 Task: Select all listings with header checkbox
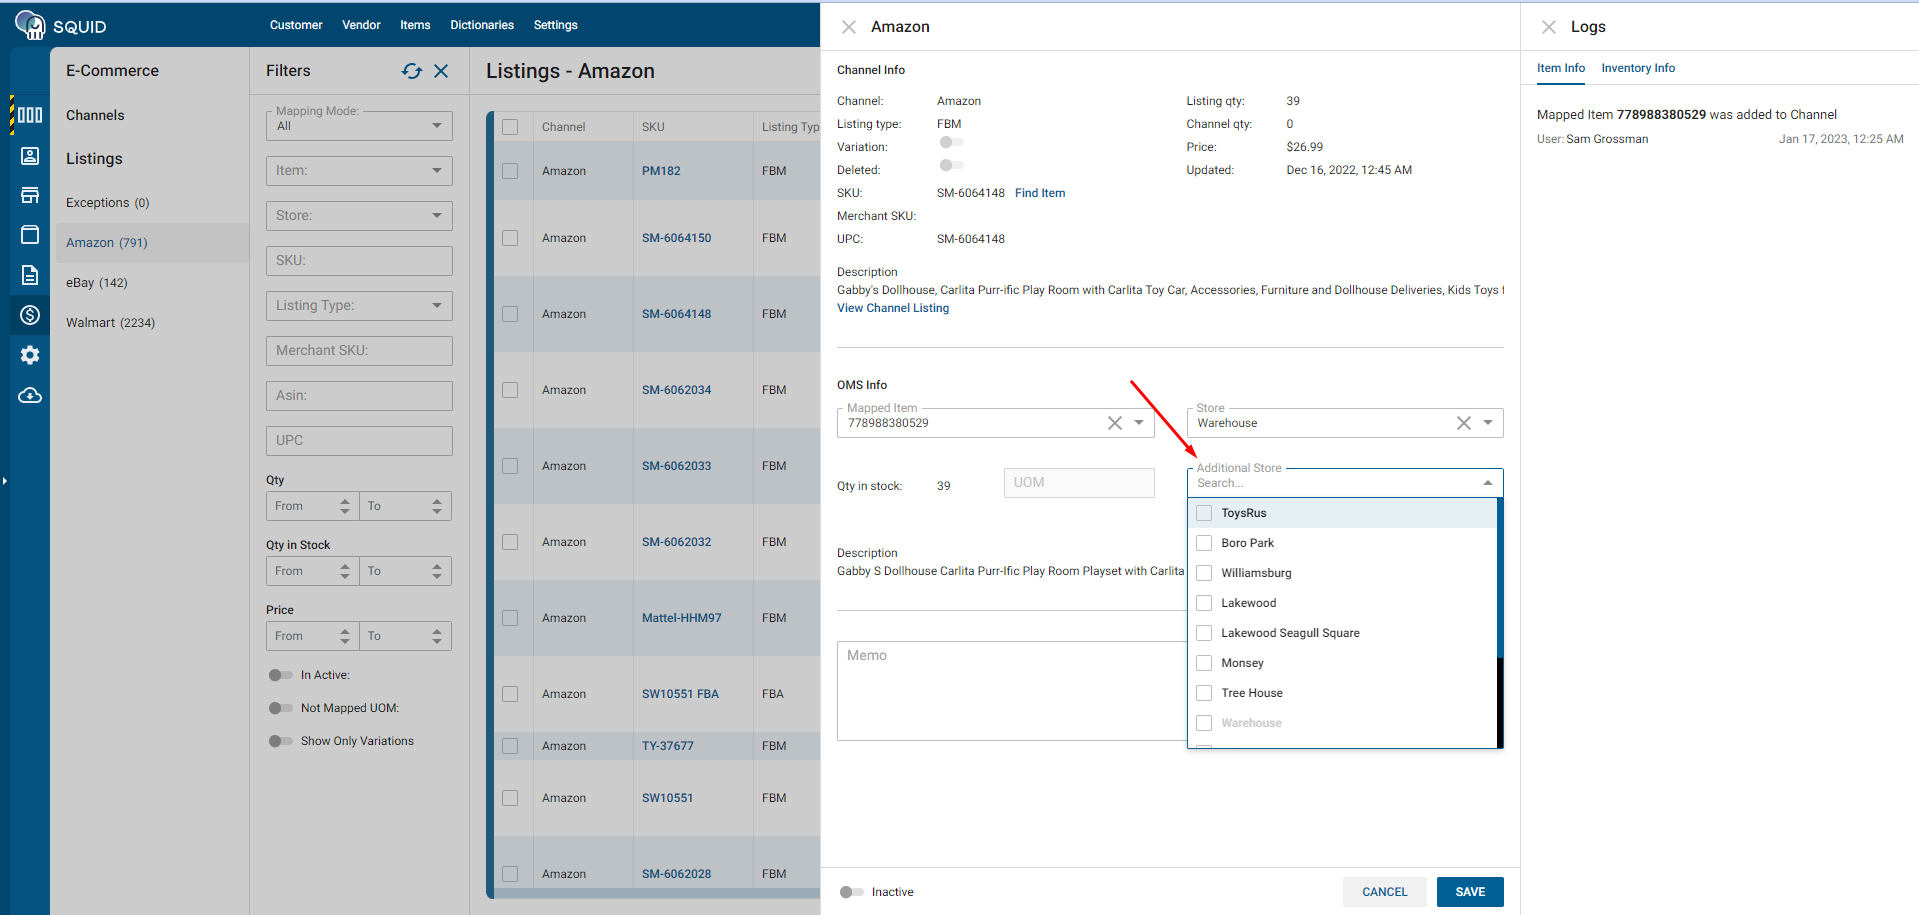pyautogui.click(x=510, y=127)
